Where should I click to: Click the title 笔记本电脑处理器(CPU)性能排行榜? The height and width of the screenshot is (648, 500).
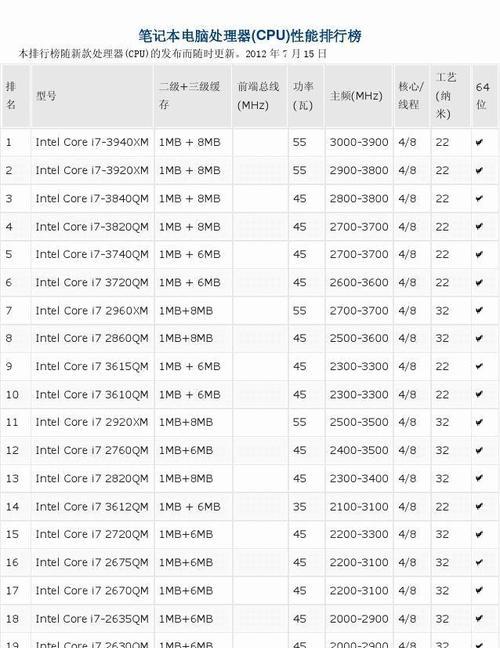[x=250, y=36]
